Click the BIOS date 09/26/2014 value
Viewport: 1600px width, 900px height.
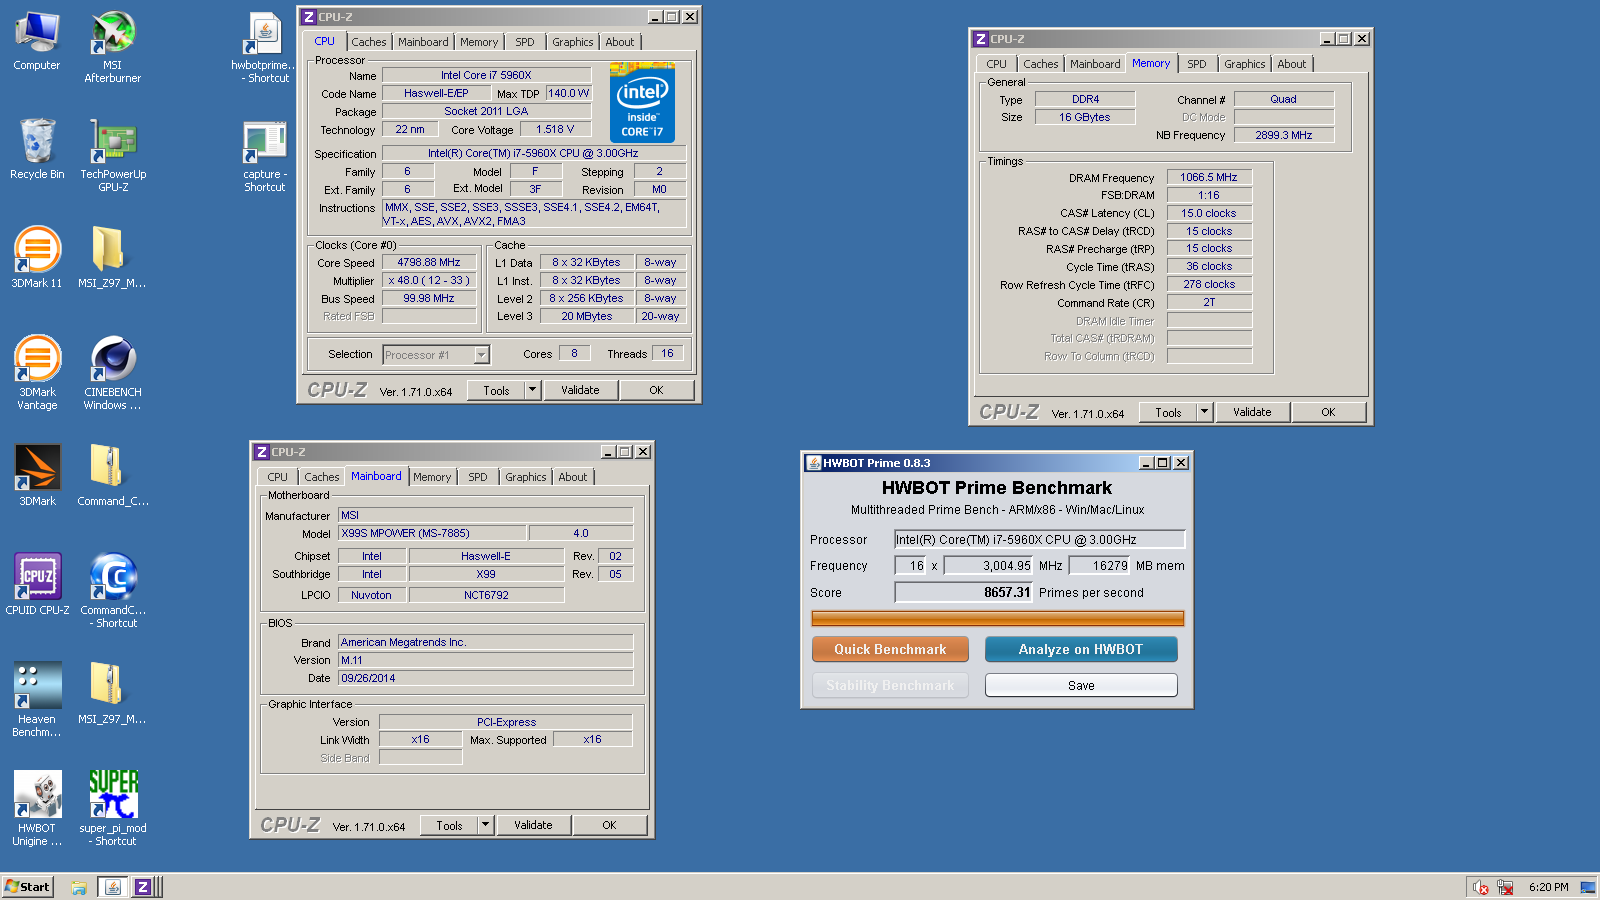(486, 678)
